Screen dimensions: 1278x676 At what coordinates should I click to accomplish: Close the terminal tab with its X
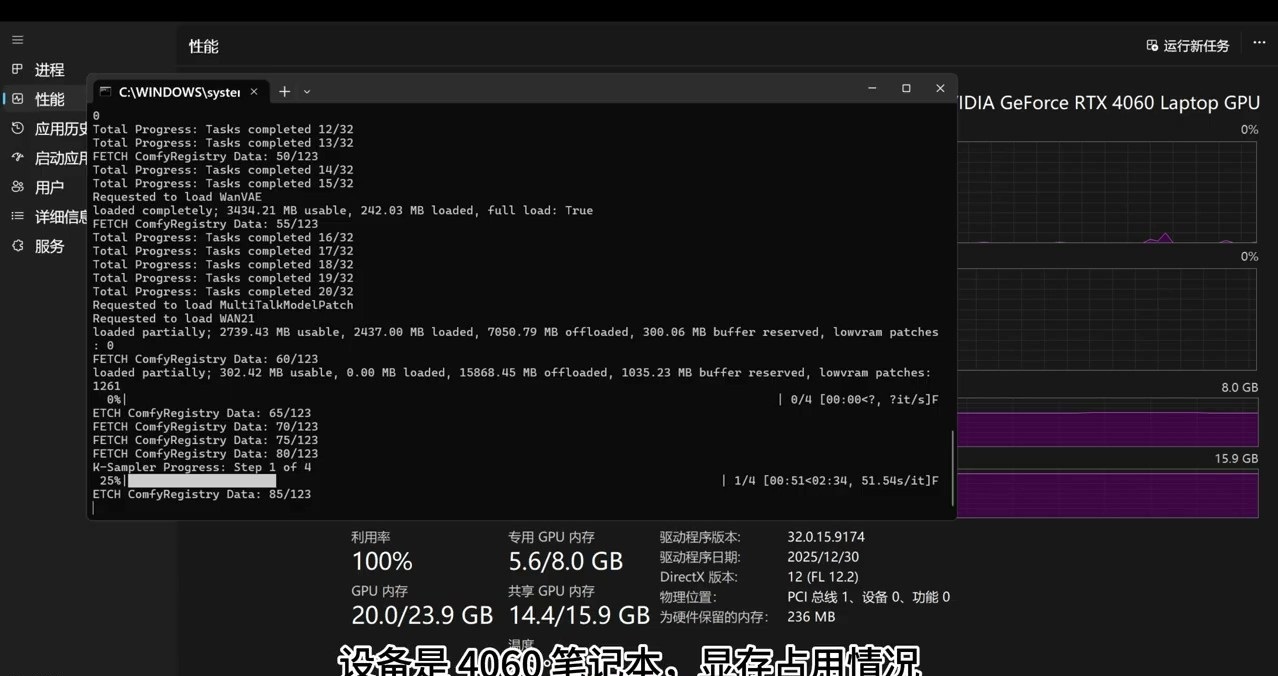click(x=254, y=92)
